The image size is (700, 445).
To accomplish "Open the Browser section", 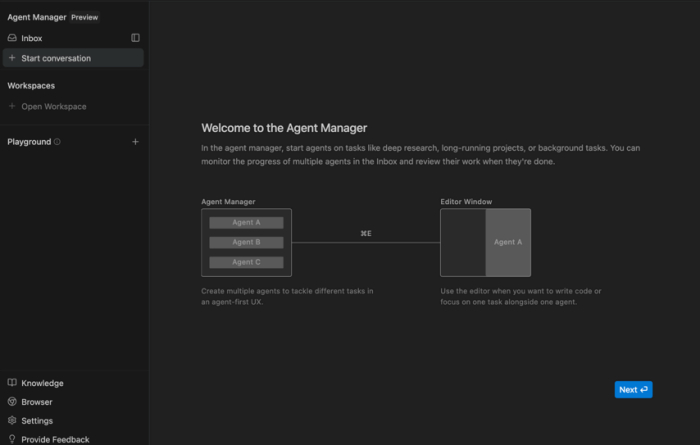I will (37, 402).
